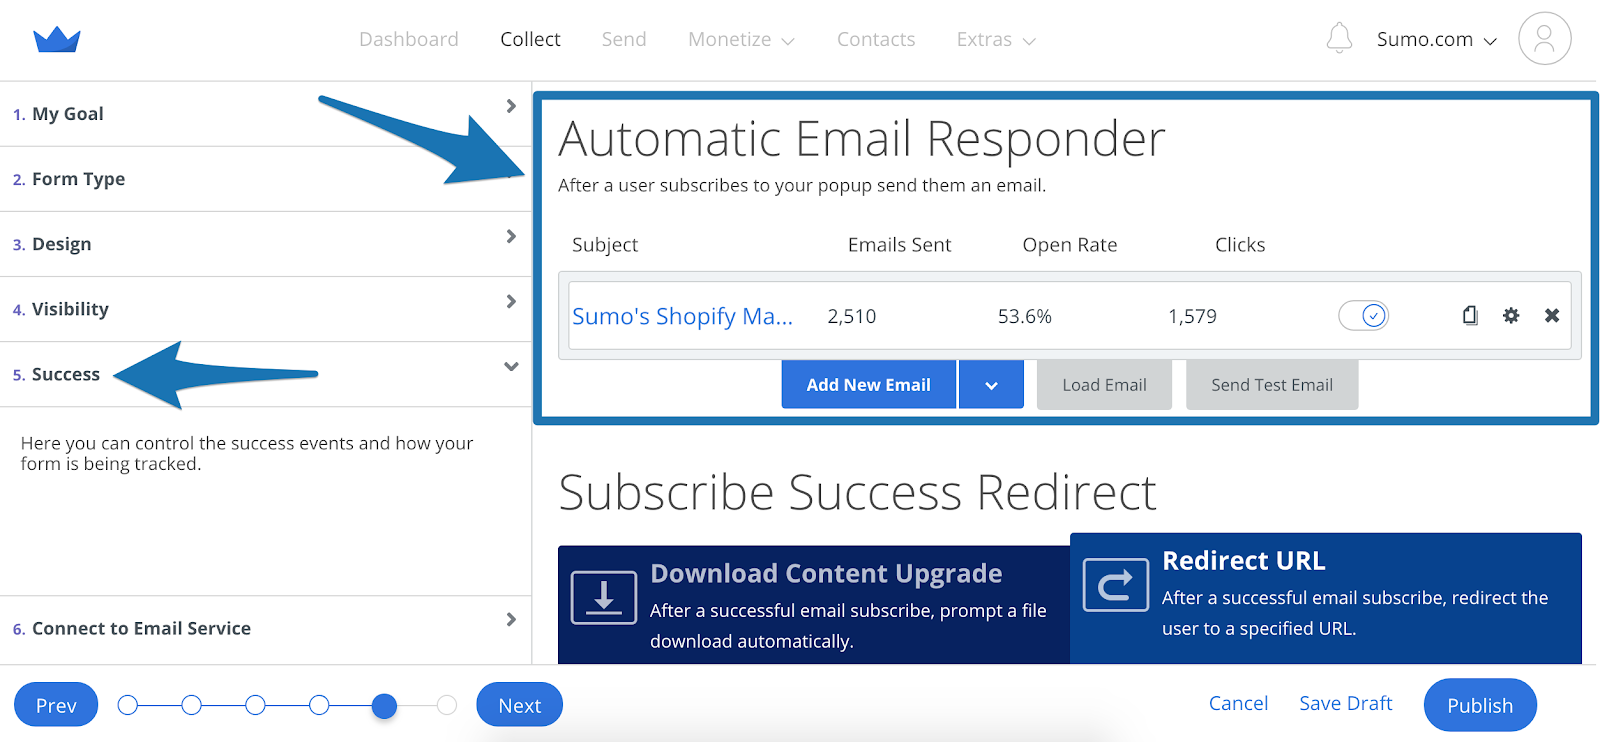The image size is (1600, 742).
Task: Click Send Test Email button
Action: [1272, 385]
